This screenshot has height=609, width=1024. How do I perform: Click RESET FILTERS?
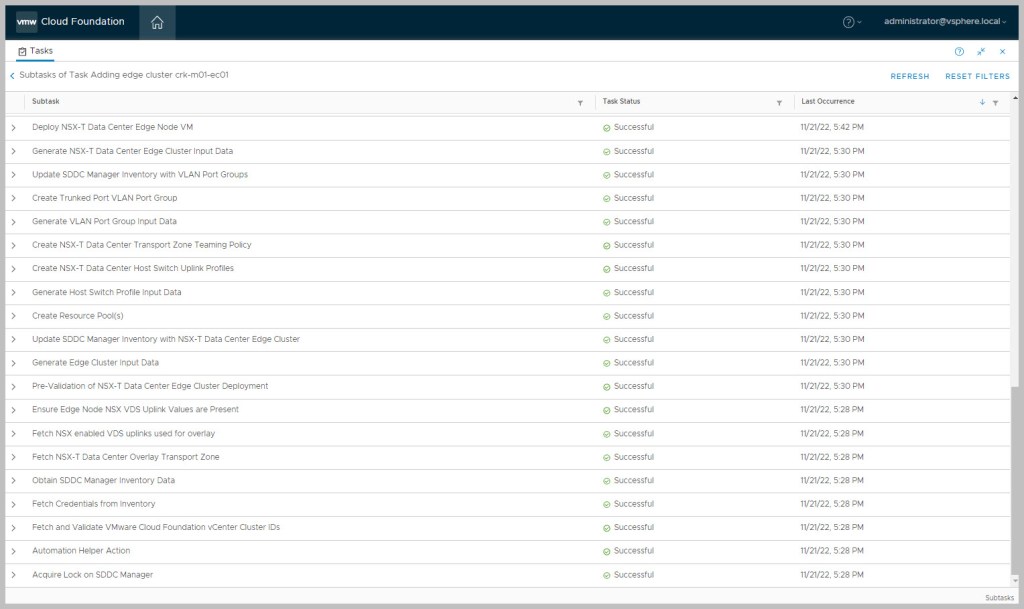tap(977, 76)
